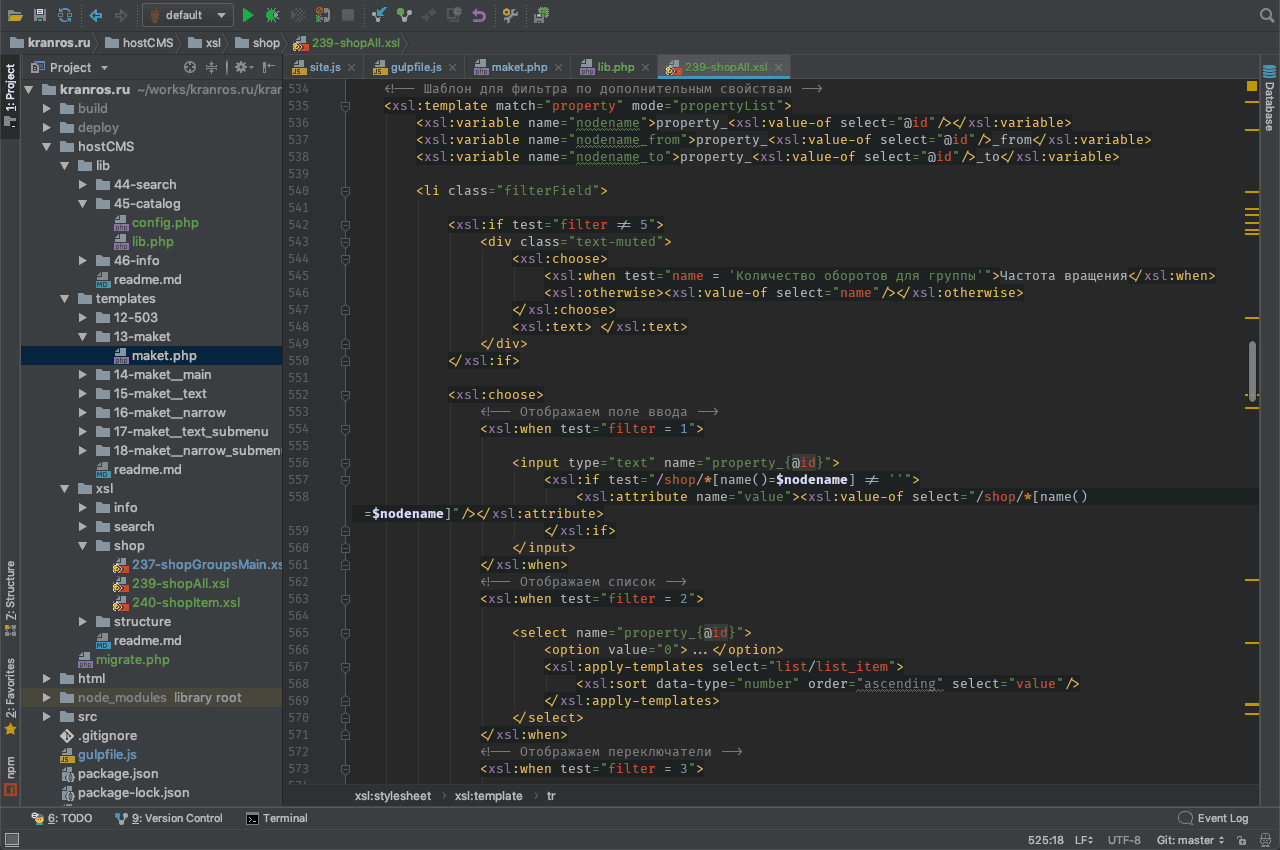
Task: Click the Show History toolbar icon
Action: pos(454,15)
